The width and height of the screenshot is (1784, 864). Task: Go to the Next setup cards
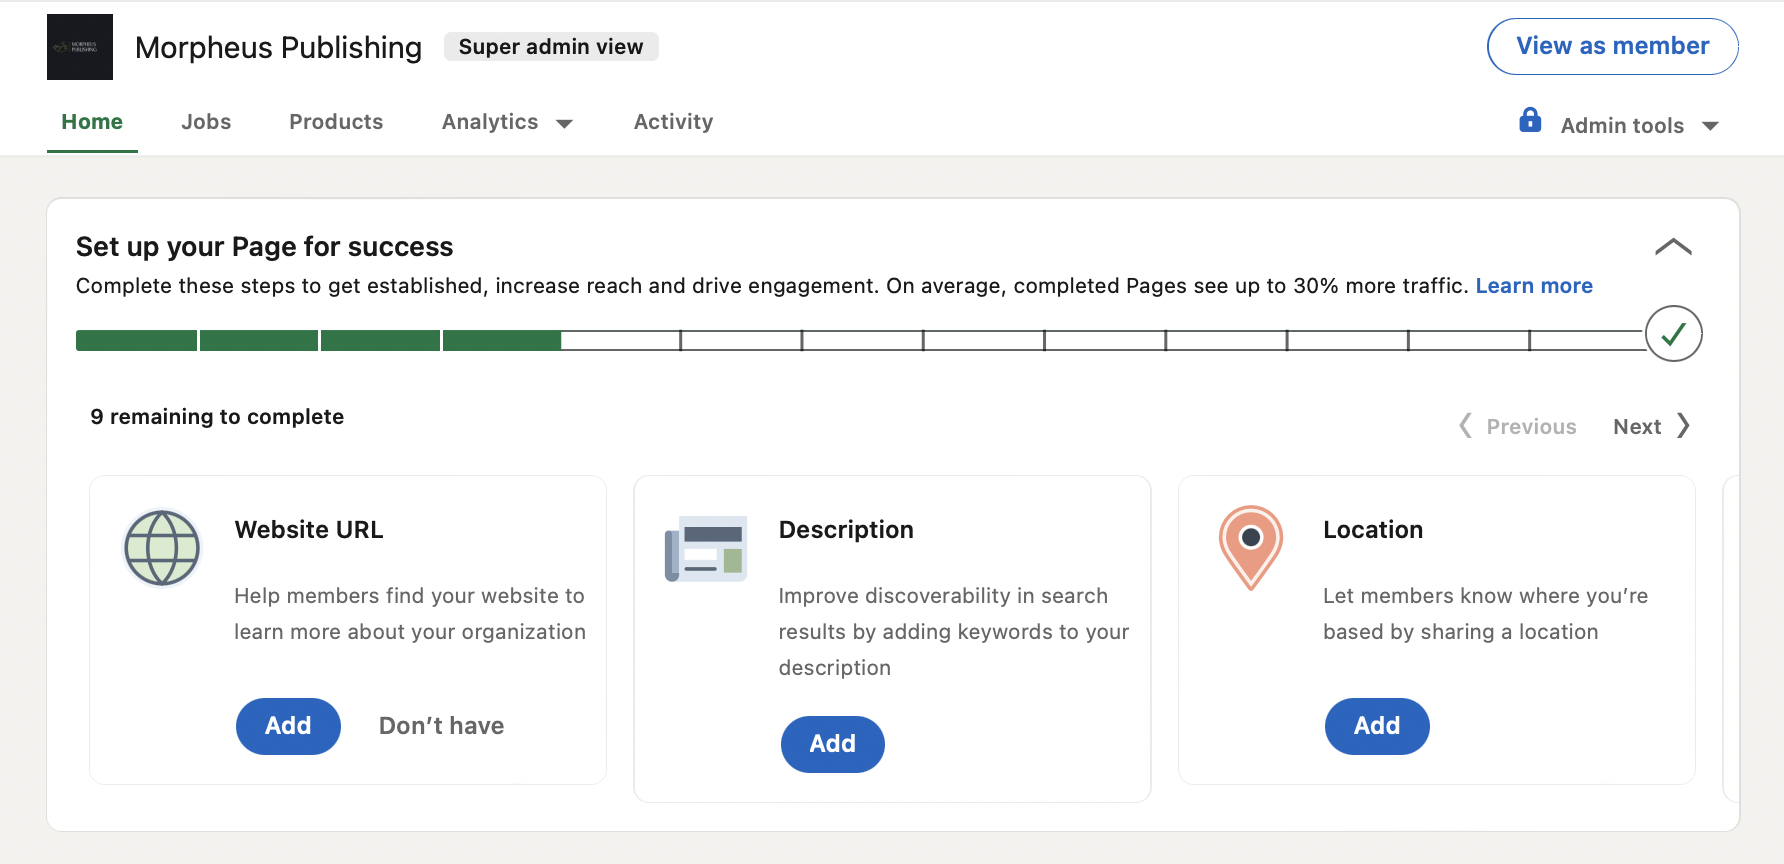click(x=1652, y=426)
